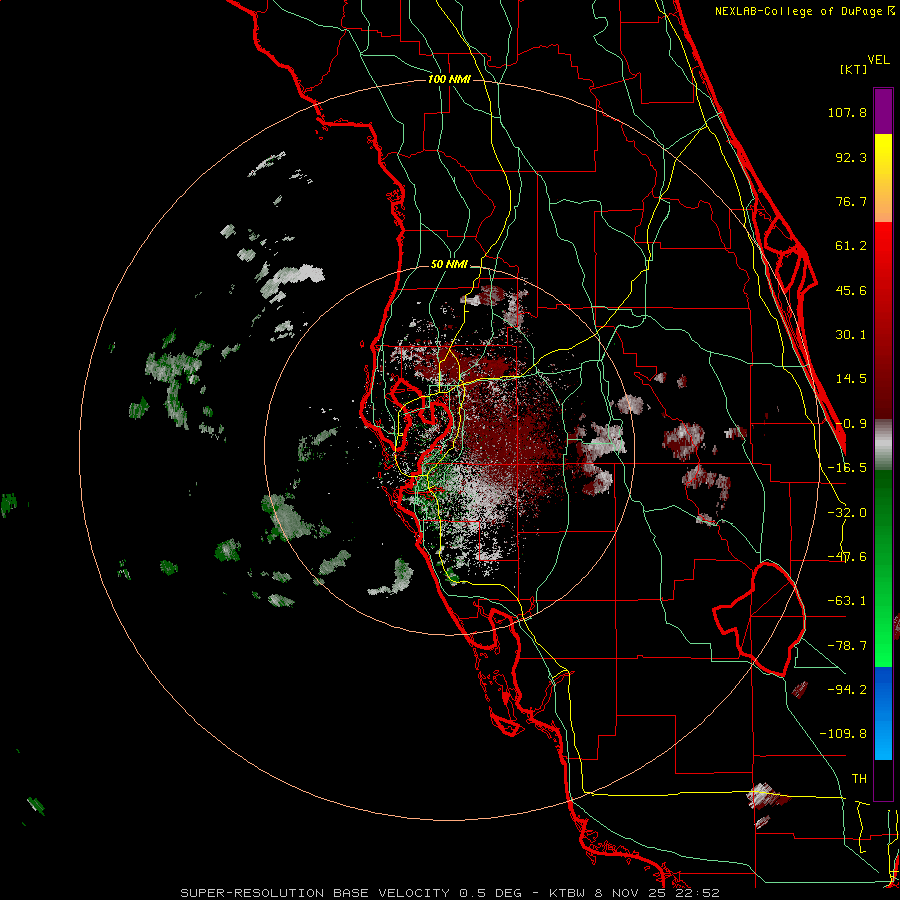Click the [KT] units label

coord(854,69)
